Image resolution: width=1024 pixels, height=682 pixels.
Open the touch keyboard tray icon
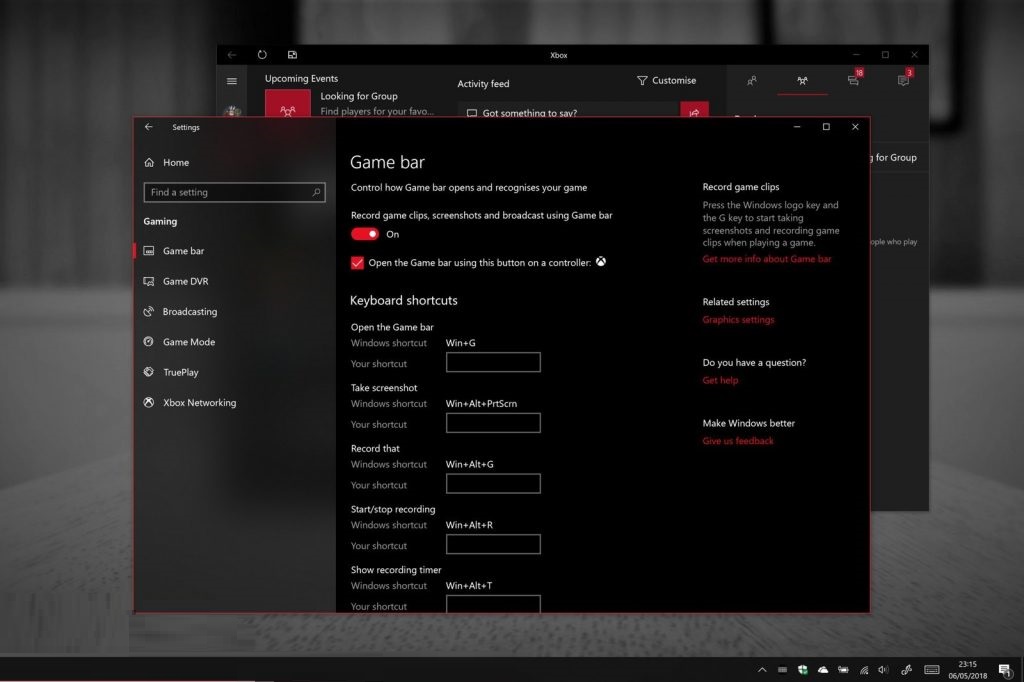[932, 670]
